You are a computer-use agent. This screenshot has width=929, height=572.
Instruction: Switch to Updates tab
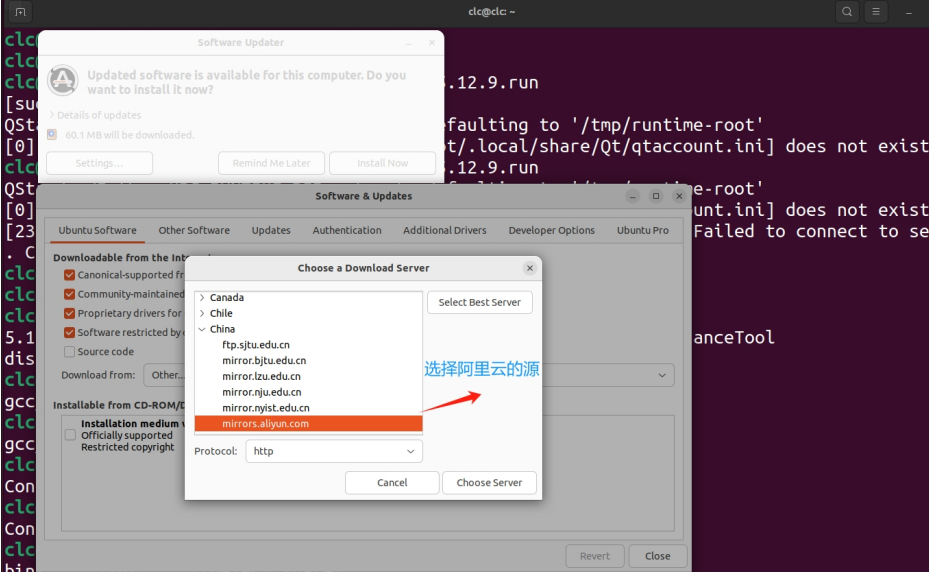[271, 231]
